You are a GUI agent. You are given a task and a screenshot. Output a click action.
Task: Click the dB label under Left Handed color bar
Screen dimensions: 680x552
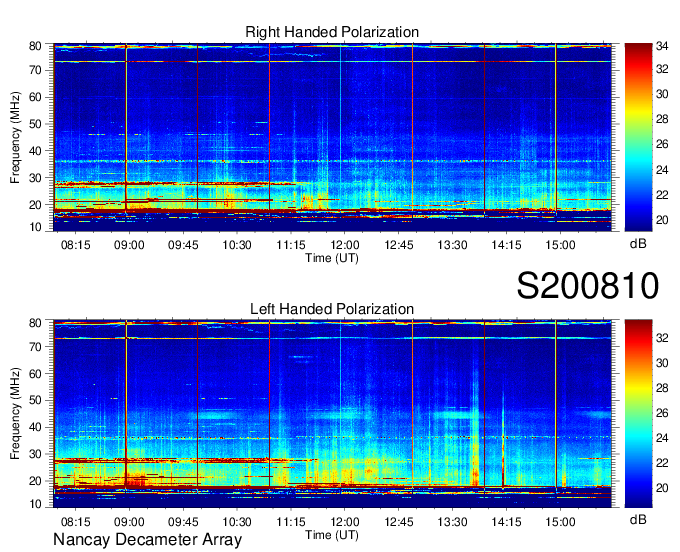638,519
